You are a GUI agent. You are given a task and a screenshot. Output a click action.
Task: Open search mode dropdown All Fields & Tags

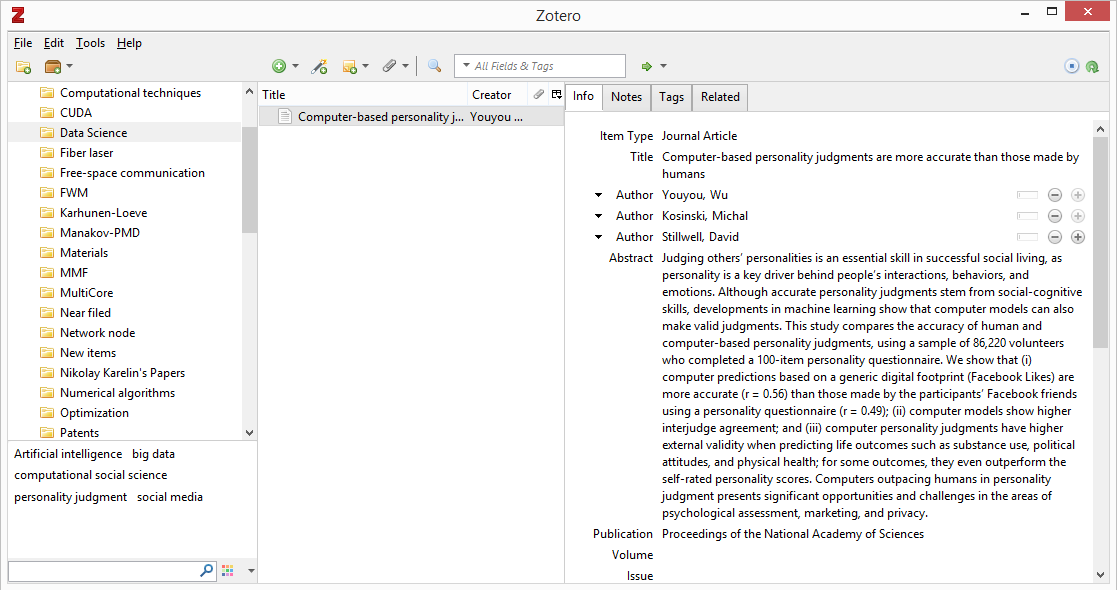467,66
